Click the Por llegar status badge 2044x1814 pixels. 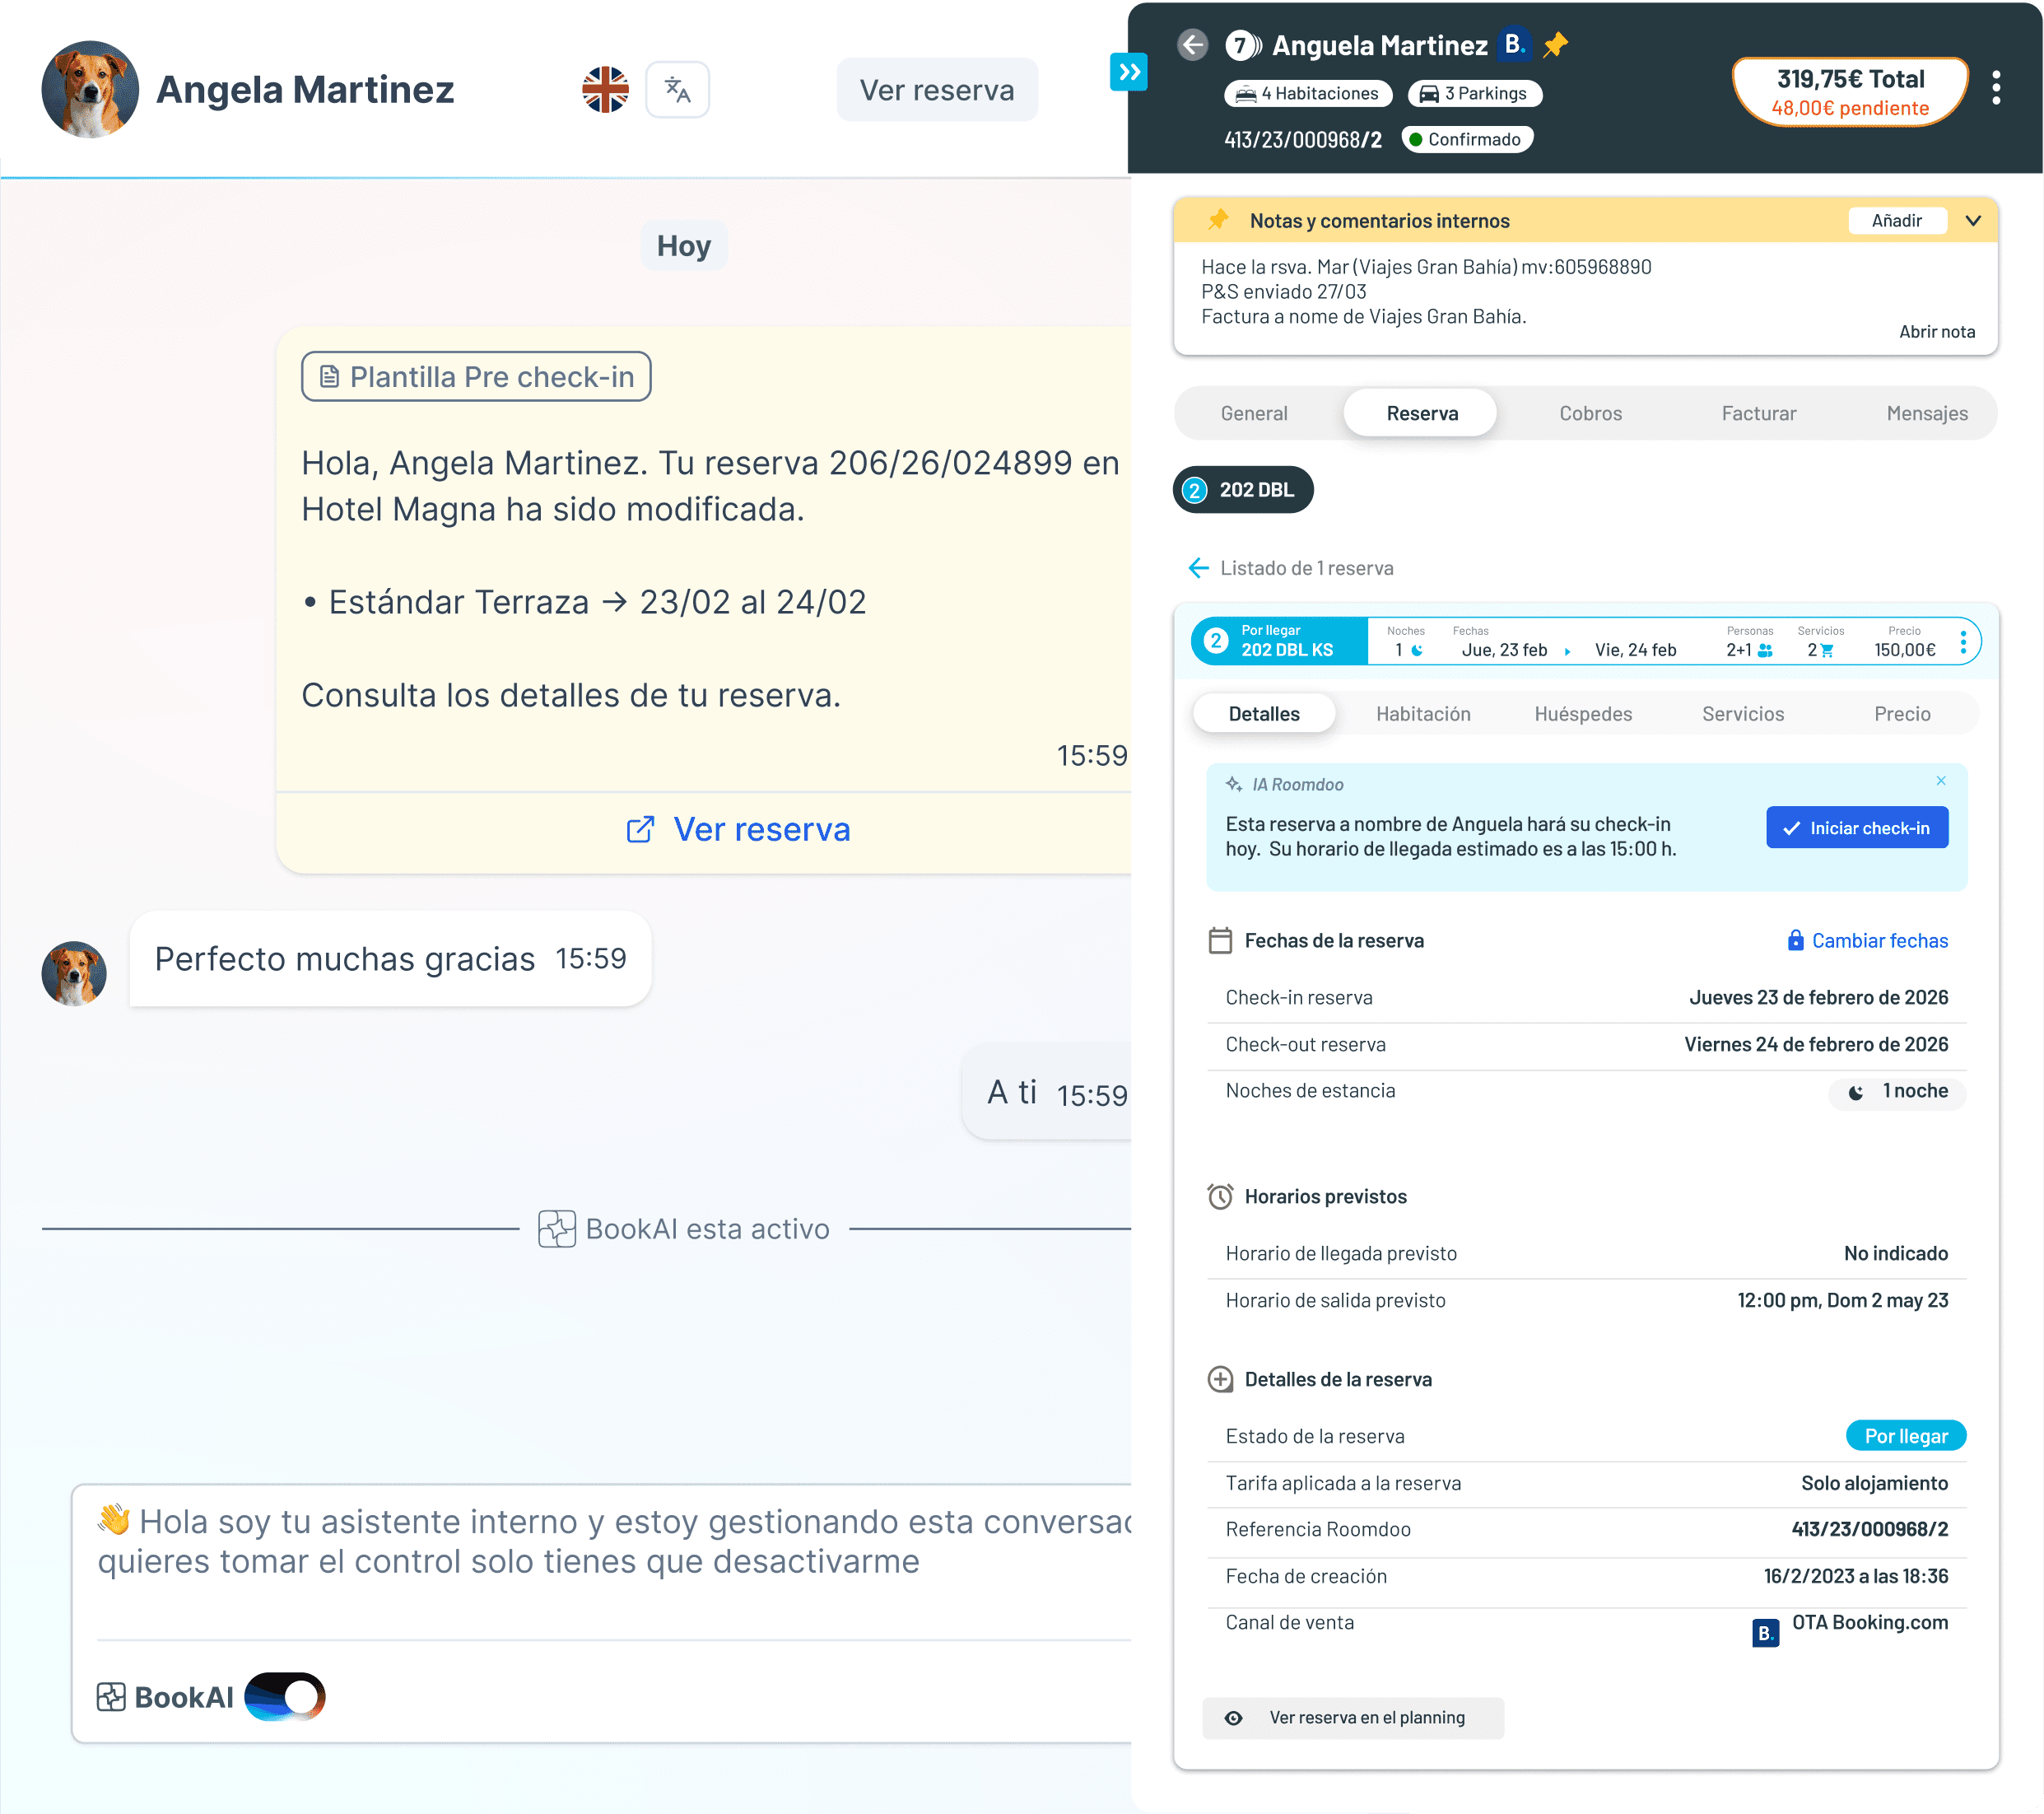[x=1905, y=1436]
